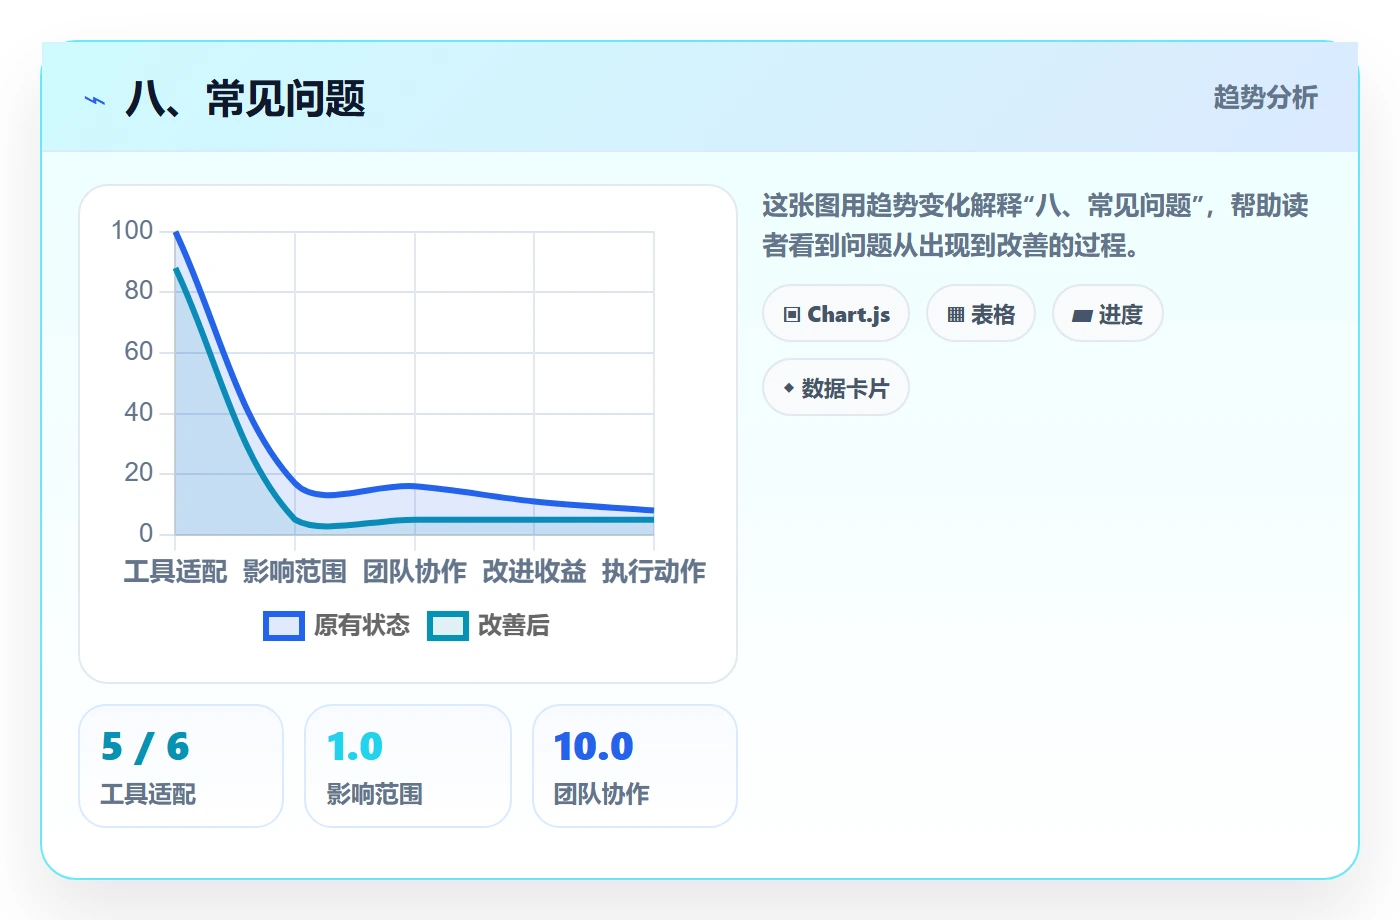
Task: Click the table grid icon on 表格 tag
Action: point(956,315)
